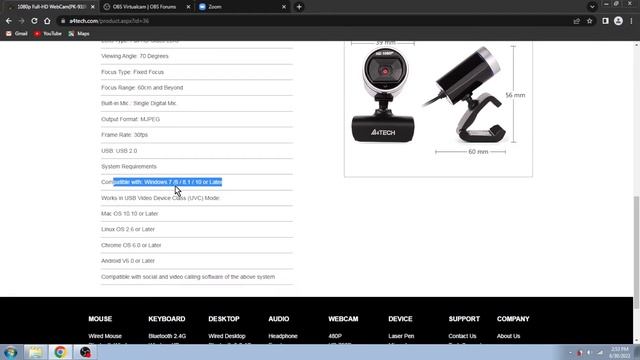Open the SUPPORT footer category
The width and height of the screenshot is (640, 360).
(464, 319)
